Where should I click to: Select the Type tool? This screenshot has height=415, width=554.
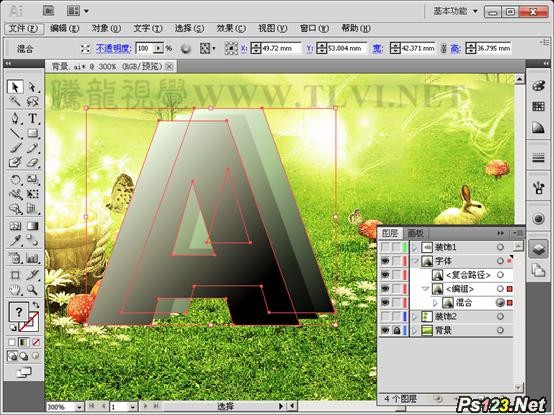pyautogui.click(x=32, y=118)
